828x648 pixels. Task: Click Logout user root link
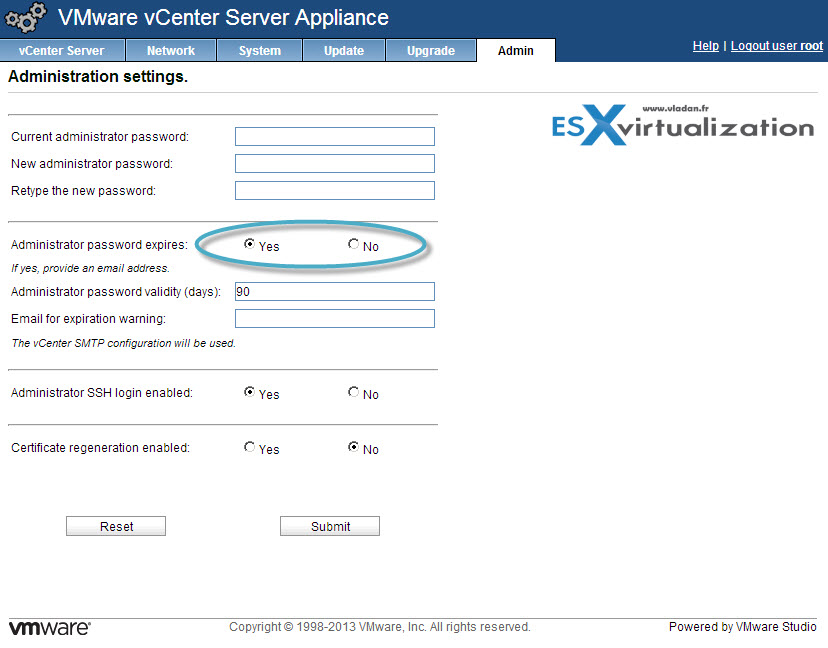click(x=777, y=46)
